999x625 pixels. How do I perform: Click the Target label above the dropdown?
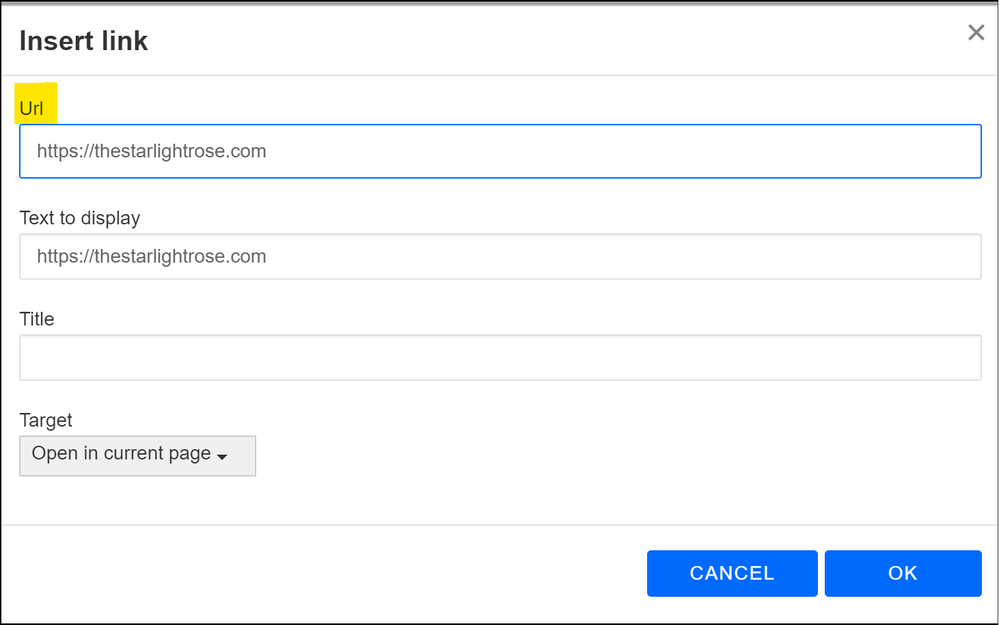(x=46, y=420)
